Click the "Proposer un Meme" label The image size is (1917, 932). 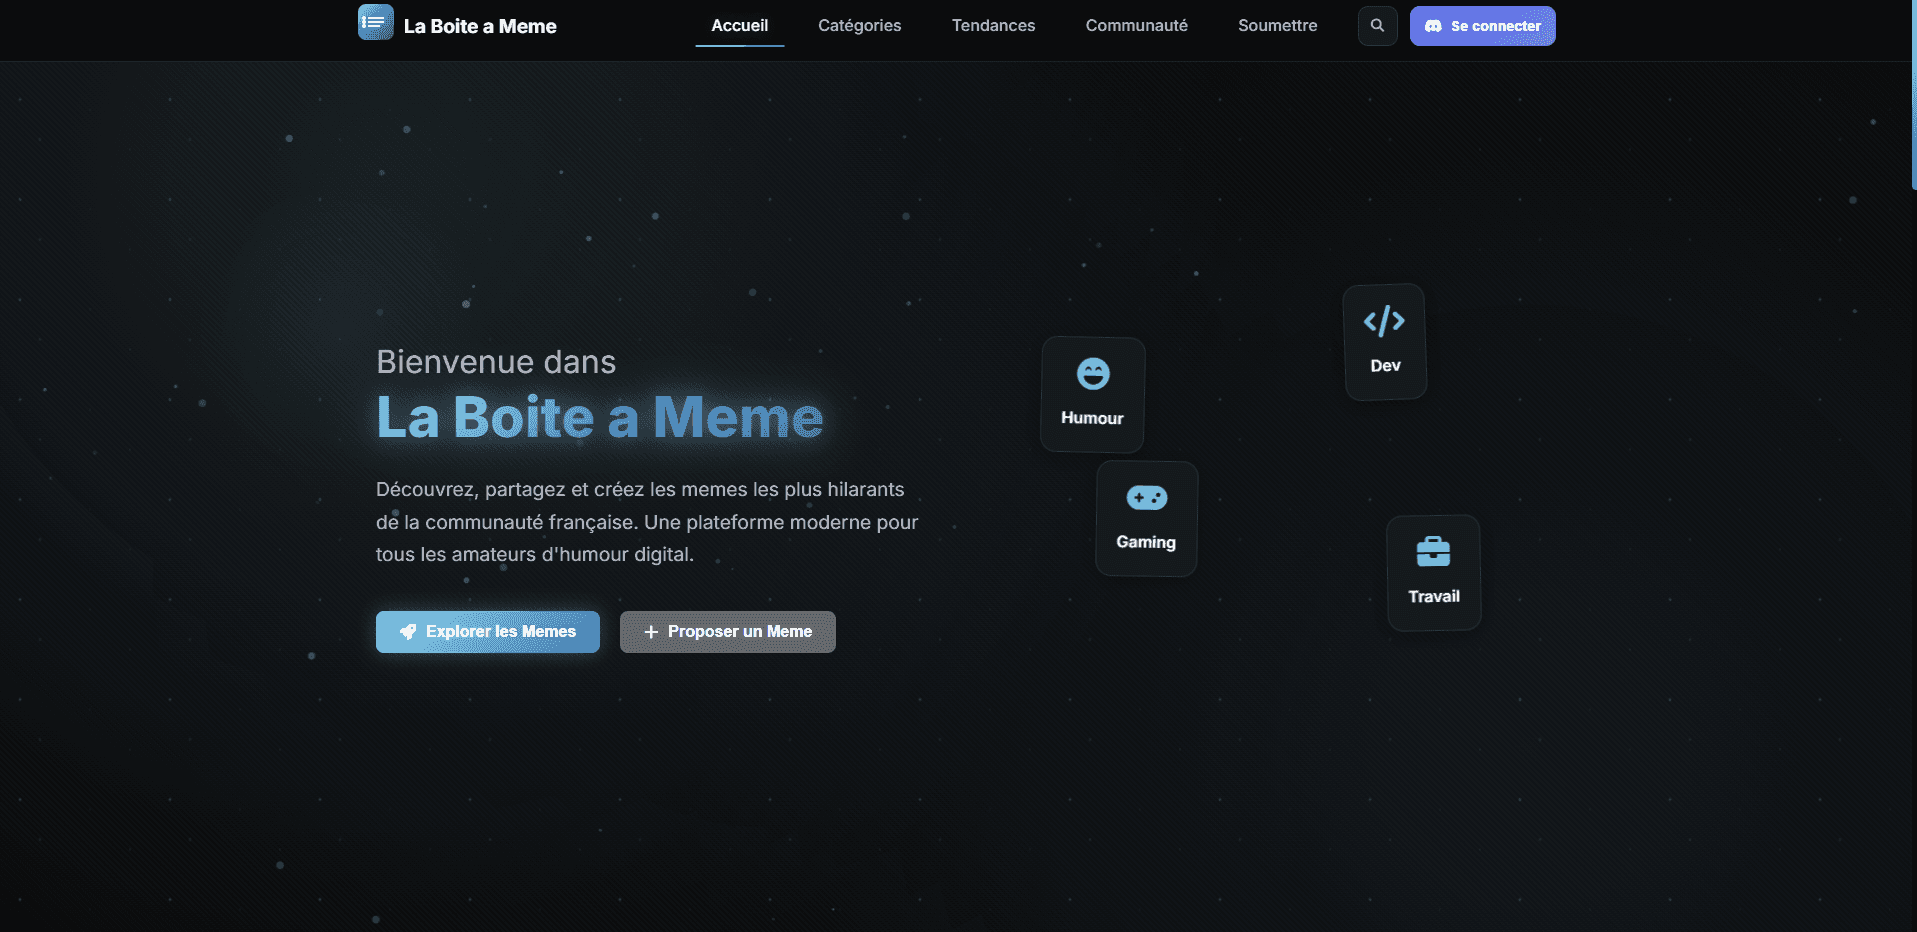tap(739, 632)
